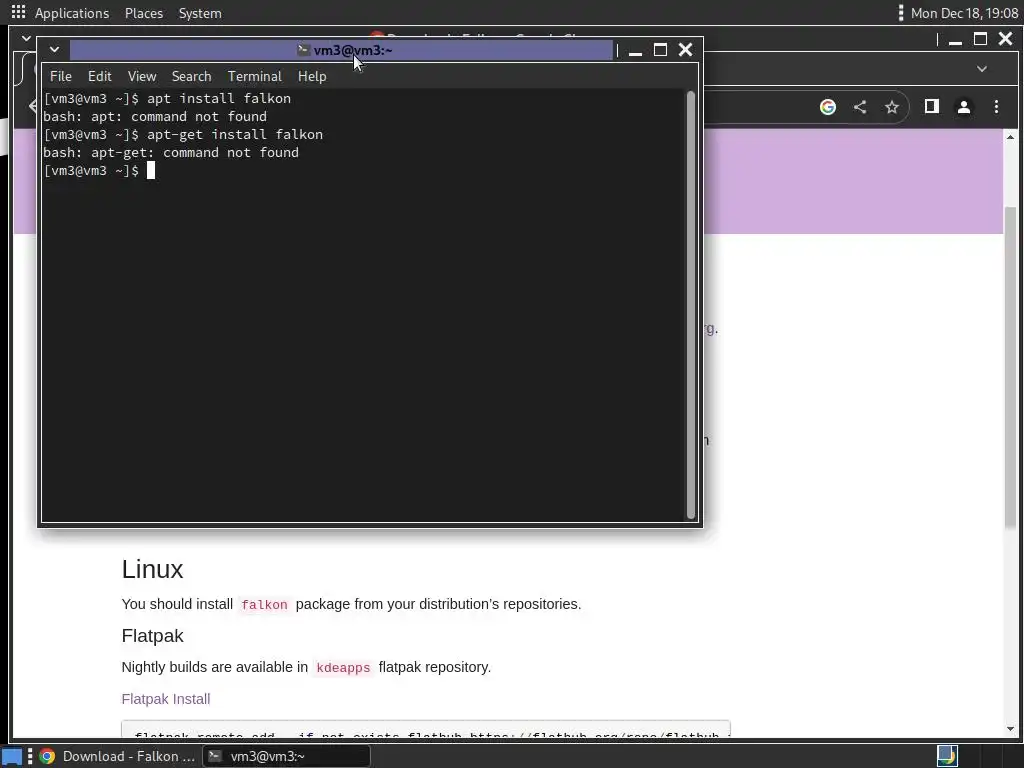1024x768 pixels.
Task: Click the clock showing Mon Dec 18
Action: click(x=964, y=13)
